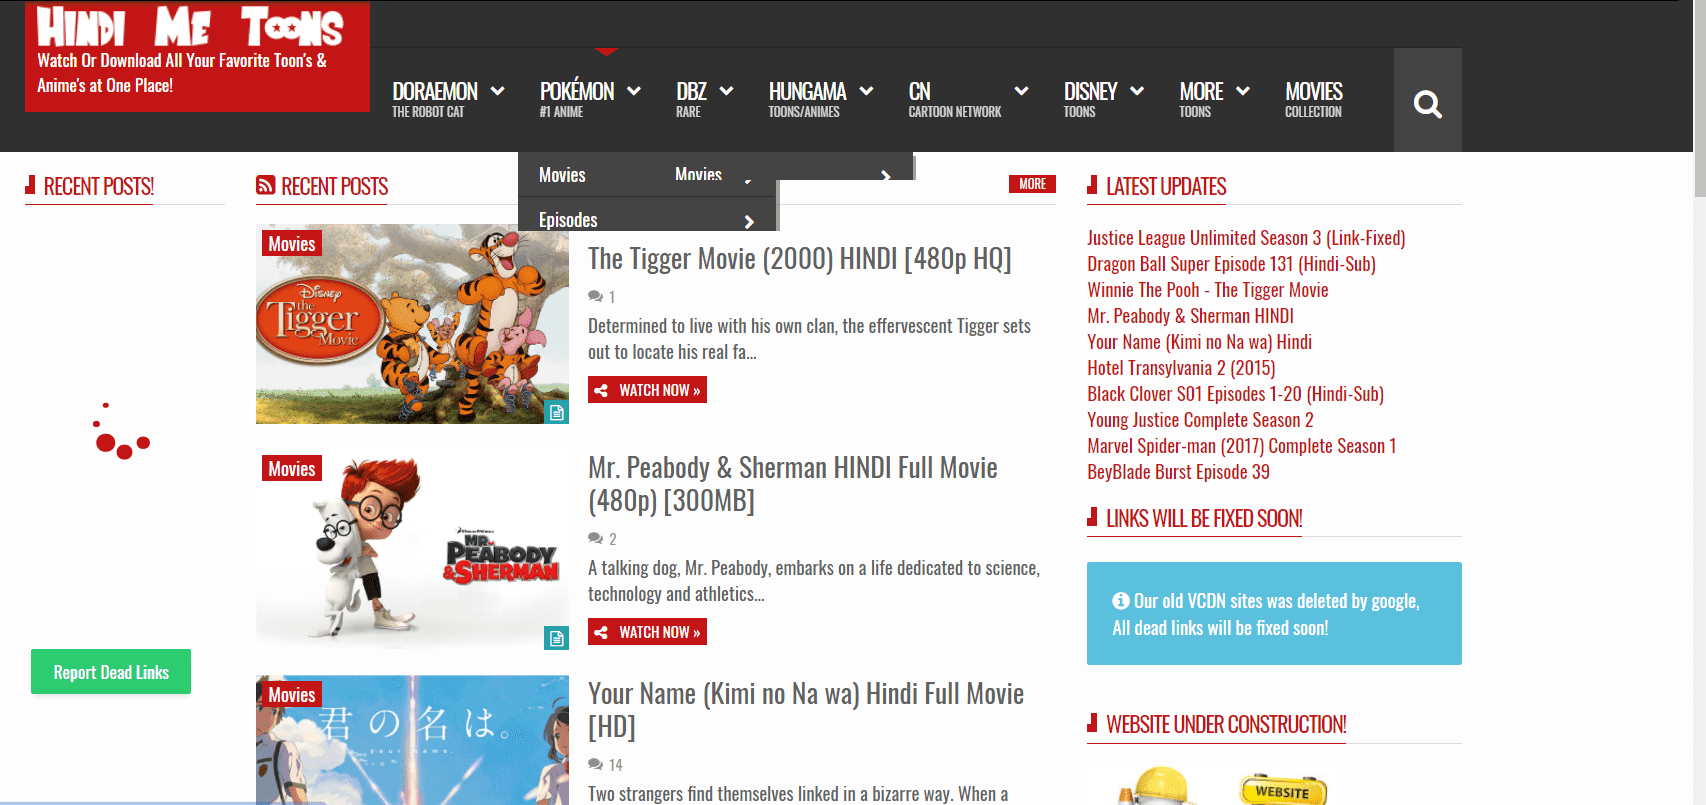Click the comments icon under Your Name

[x=595, y=765]
